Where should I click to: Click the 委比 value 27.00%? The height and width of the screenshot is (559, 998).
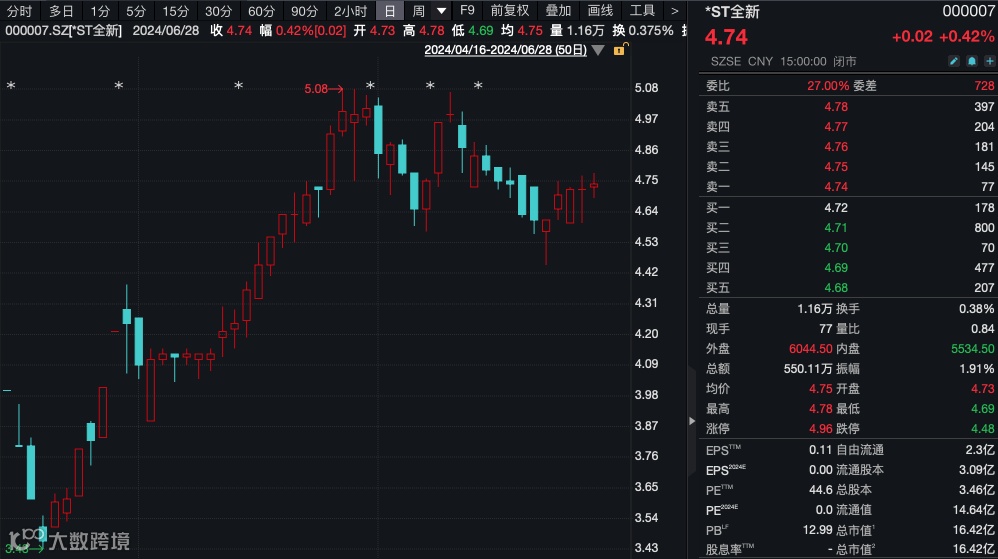tap(828, 86)
